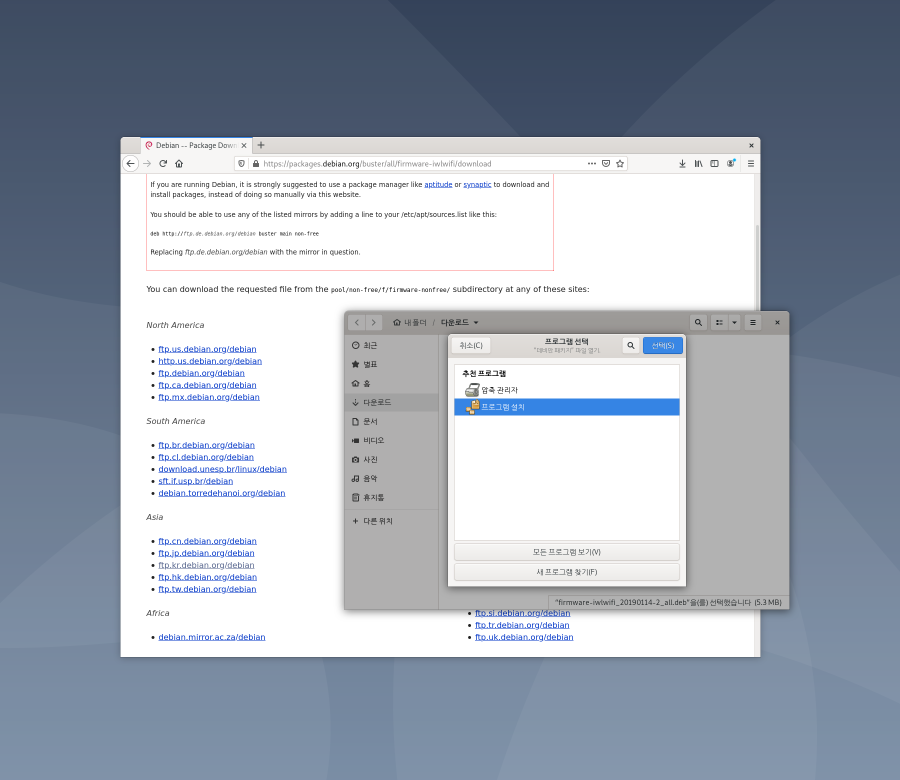Open Firefox account icon
900x780 pixels.
tap(731, 164)
